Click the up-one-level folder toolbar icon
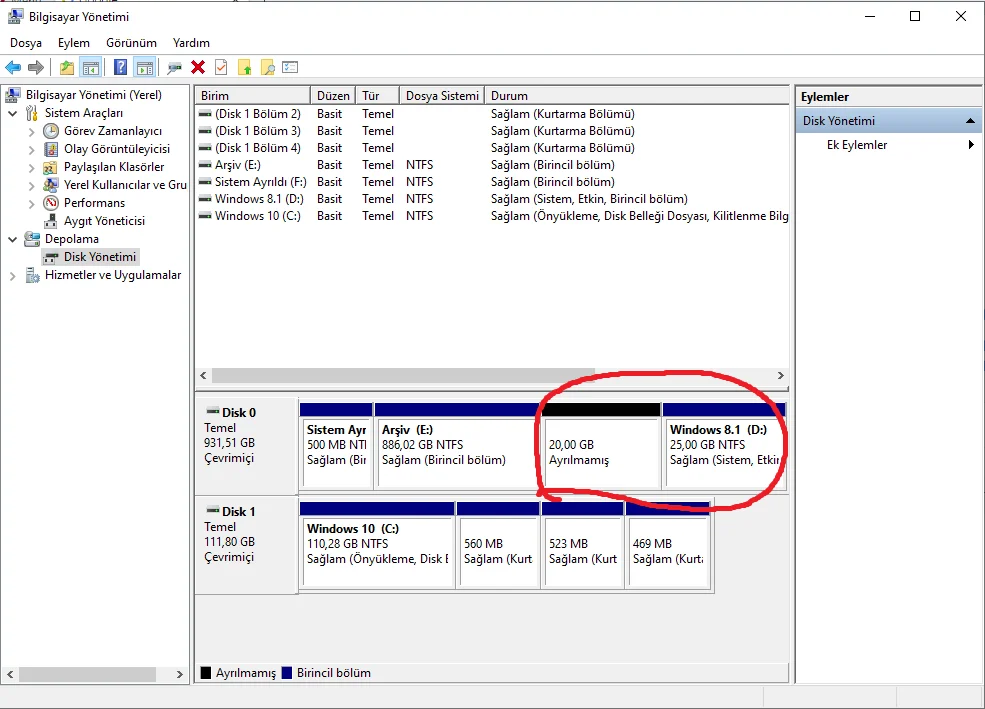 coord(66,67)
